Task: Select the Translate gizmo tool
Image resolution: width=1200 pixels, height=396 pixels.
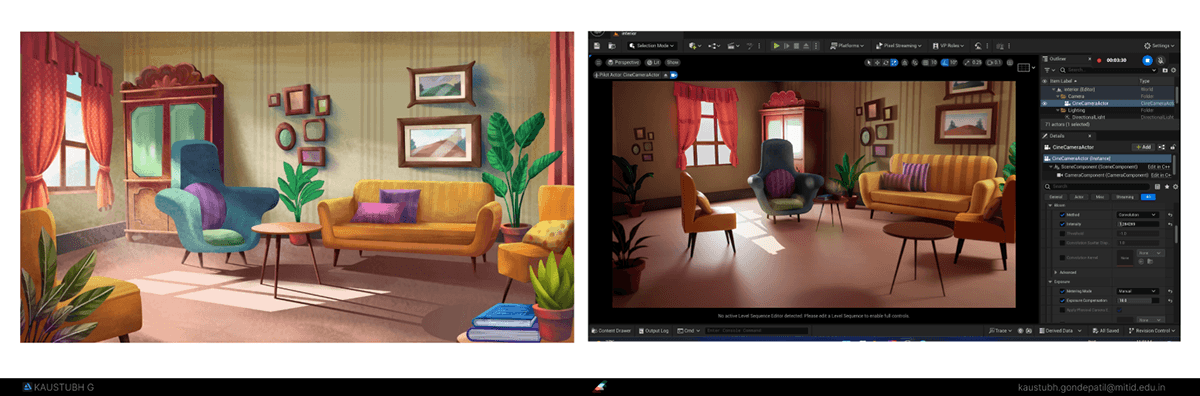Action: point(877,63)
